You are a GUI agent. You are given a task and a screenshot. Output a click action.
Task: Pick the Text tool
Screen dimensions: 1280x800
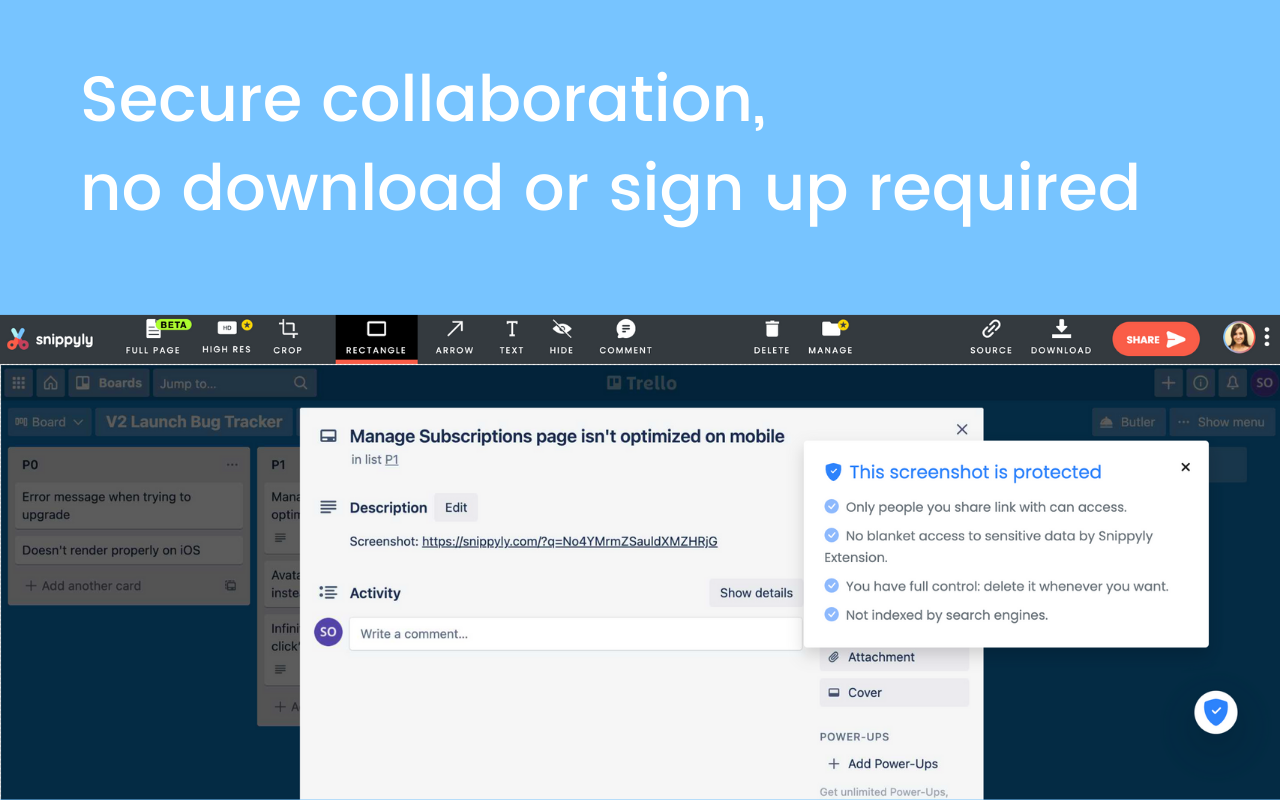click(512, 338)
